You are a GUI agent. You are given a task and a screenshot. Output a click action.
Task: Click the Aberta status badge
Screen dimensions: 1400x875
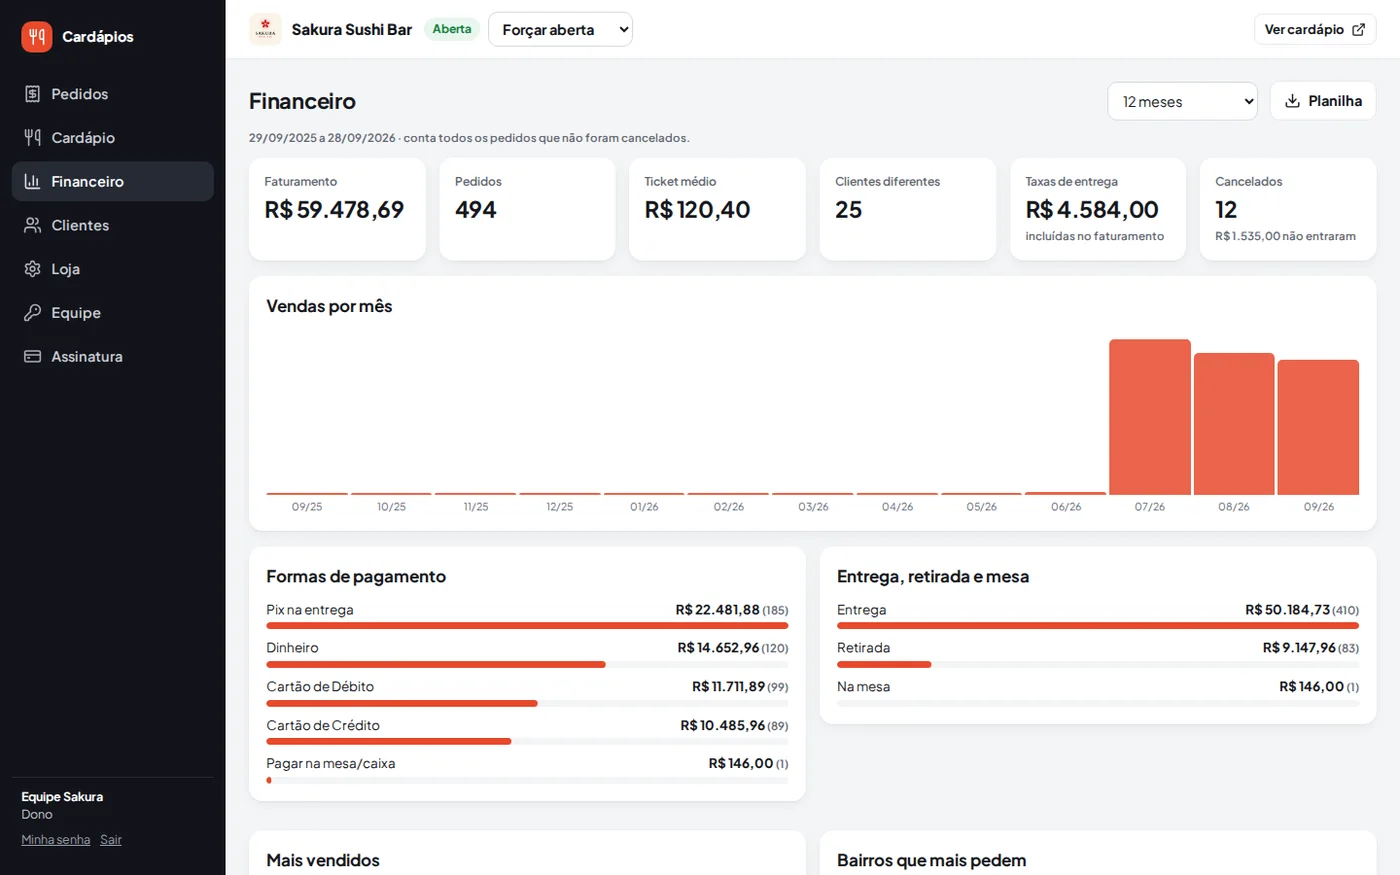pos(452,29)
